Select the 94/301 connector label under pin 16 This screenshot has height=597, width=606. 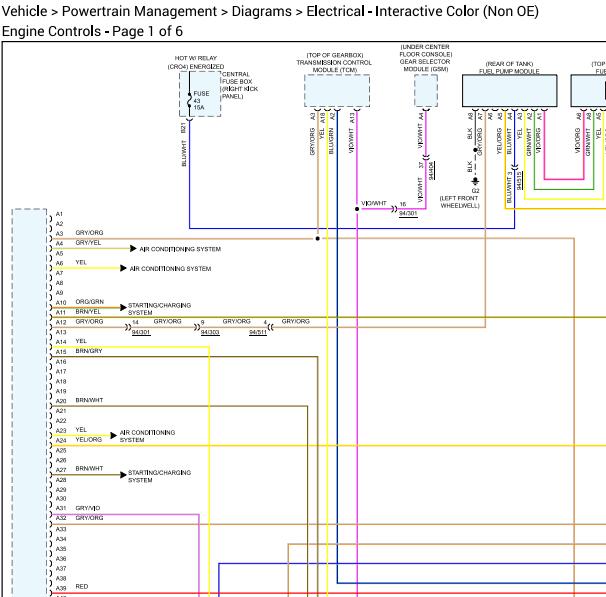[408, 213]
